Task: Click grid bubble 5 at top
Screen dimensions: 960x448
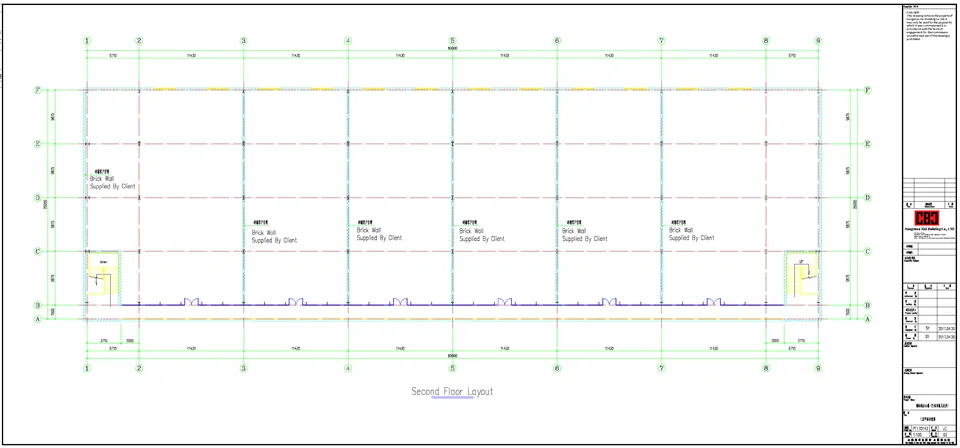Action: click(x=453, y=41)
